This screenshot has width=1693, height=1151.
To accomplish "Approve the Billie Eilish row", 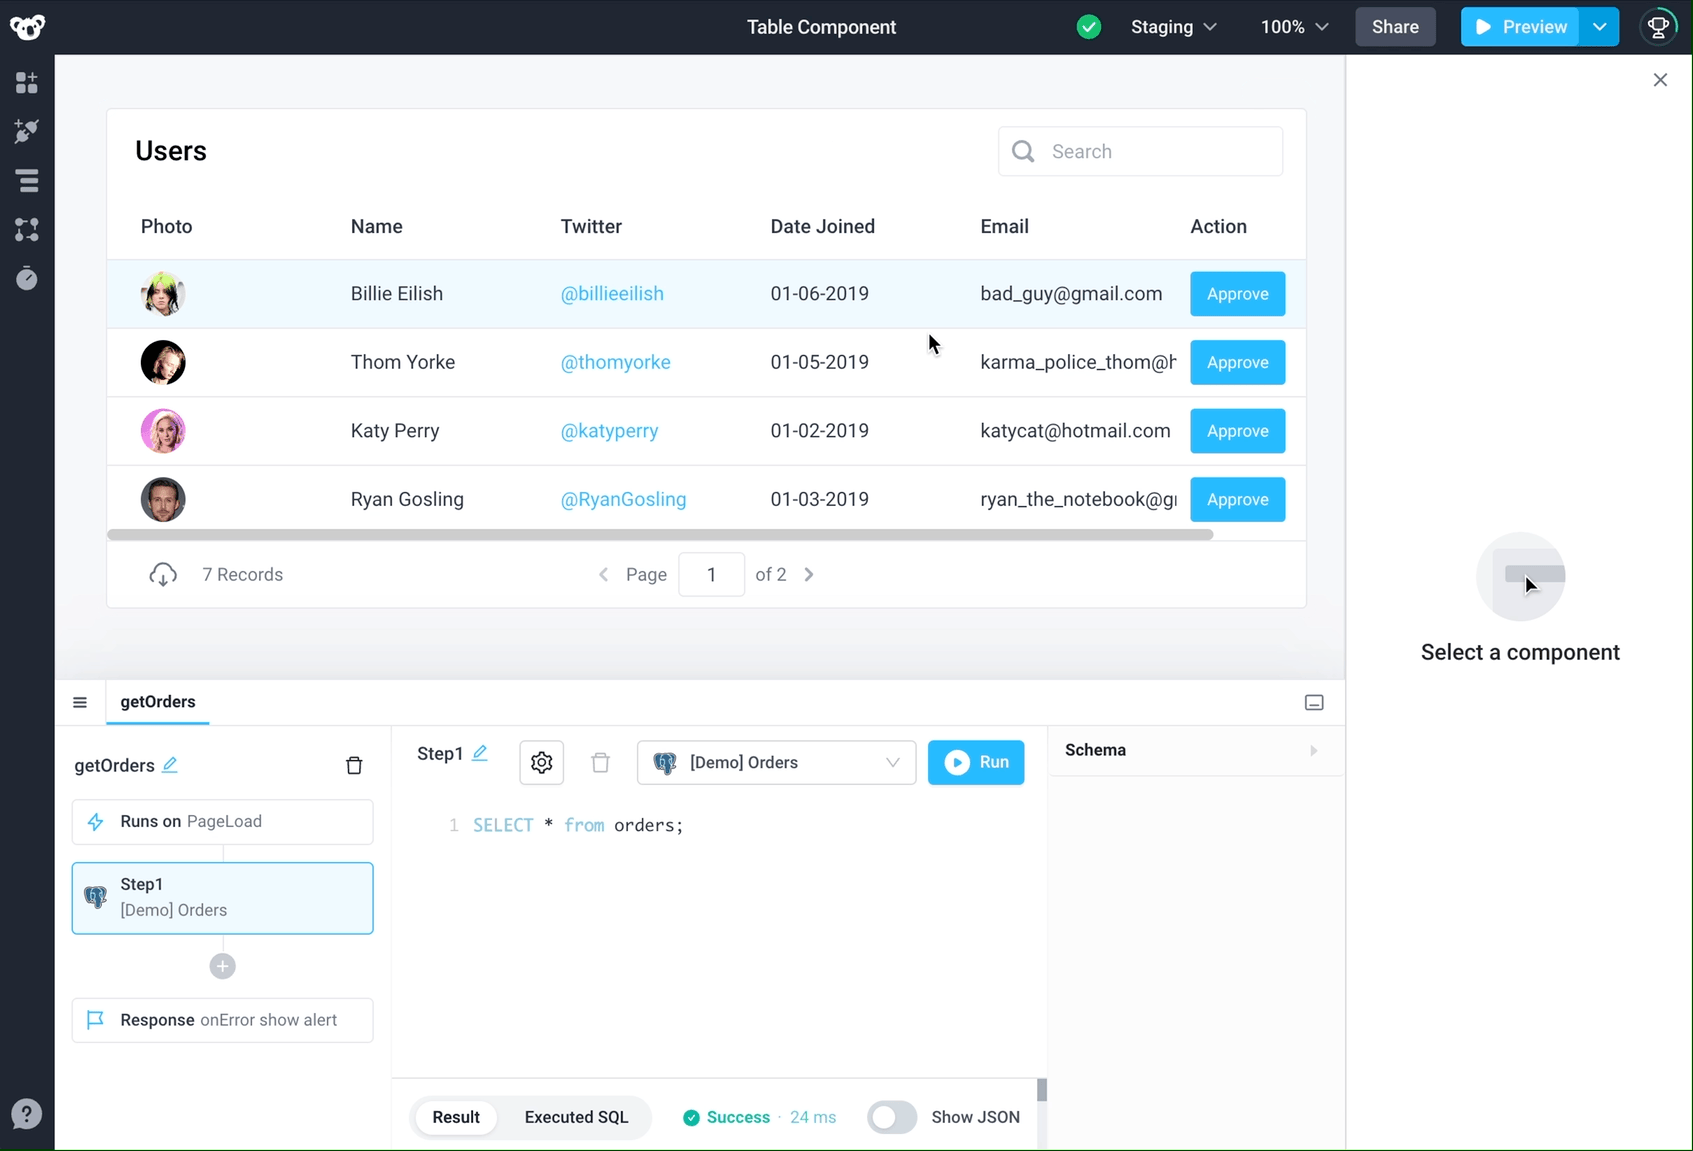I will [1237, 294].
